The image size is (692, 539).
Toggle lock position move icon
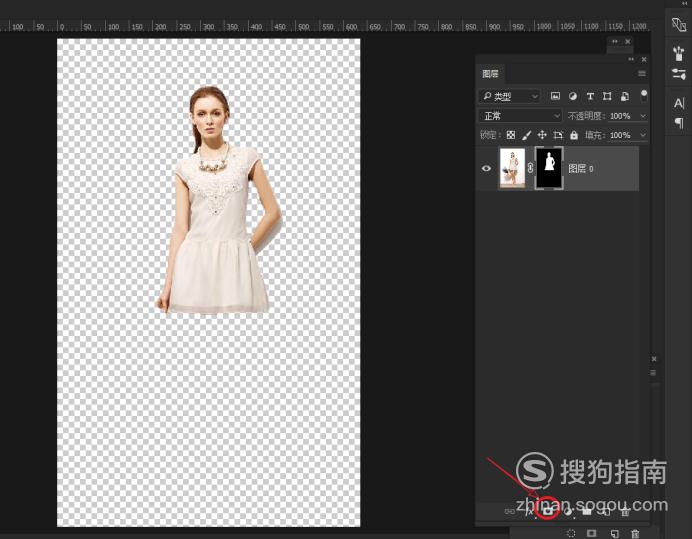(x=542, y=135)
